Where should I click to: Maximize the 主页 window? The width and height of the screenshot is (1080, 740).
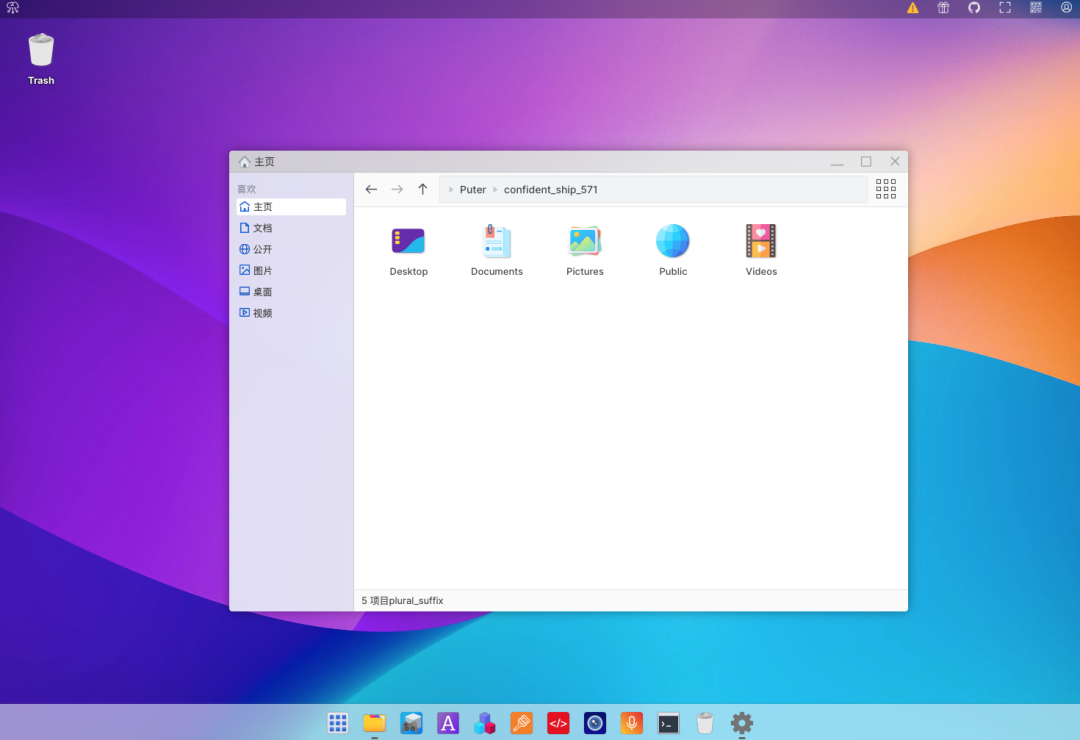point(866,162)
